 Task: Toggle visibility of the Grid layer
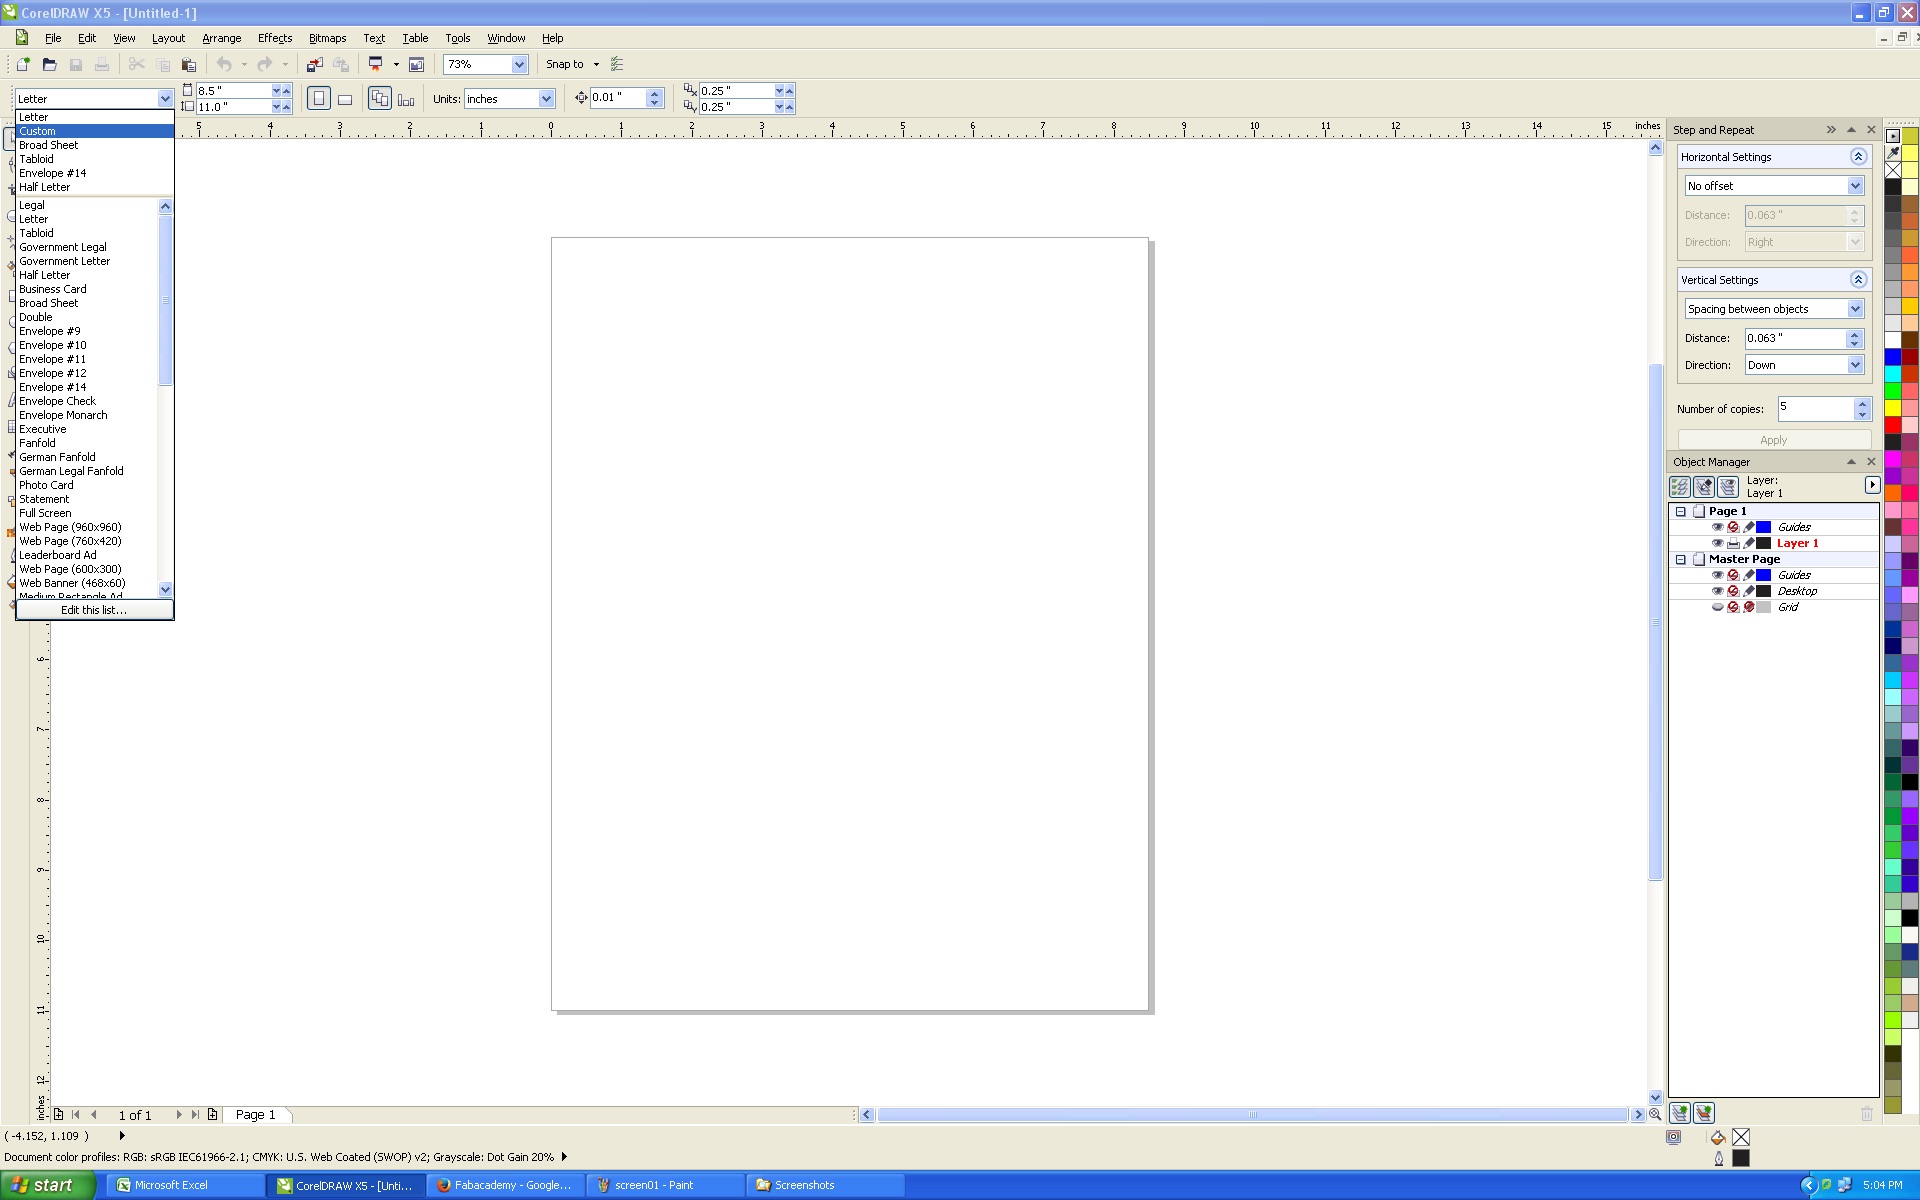(x=1717, y=607)
